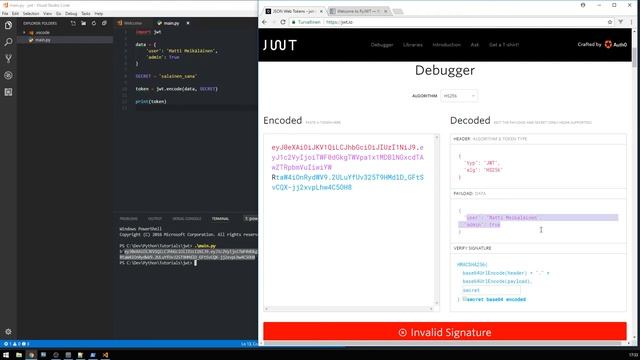This screenshot has width=640, height=360.
Task: Open the File menu in VS Code
Action: click(5, 13)
